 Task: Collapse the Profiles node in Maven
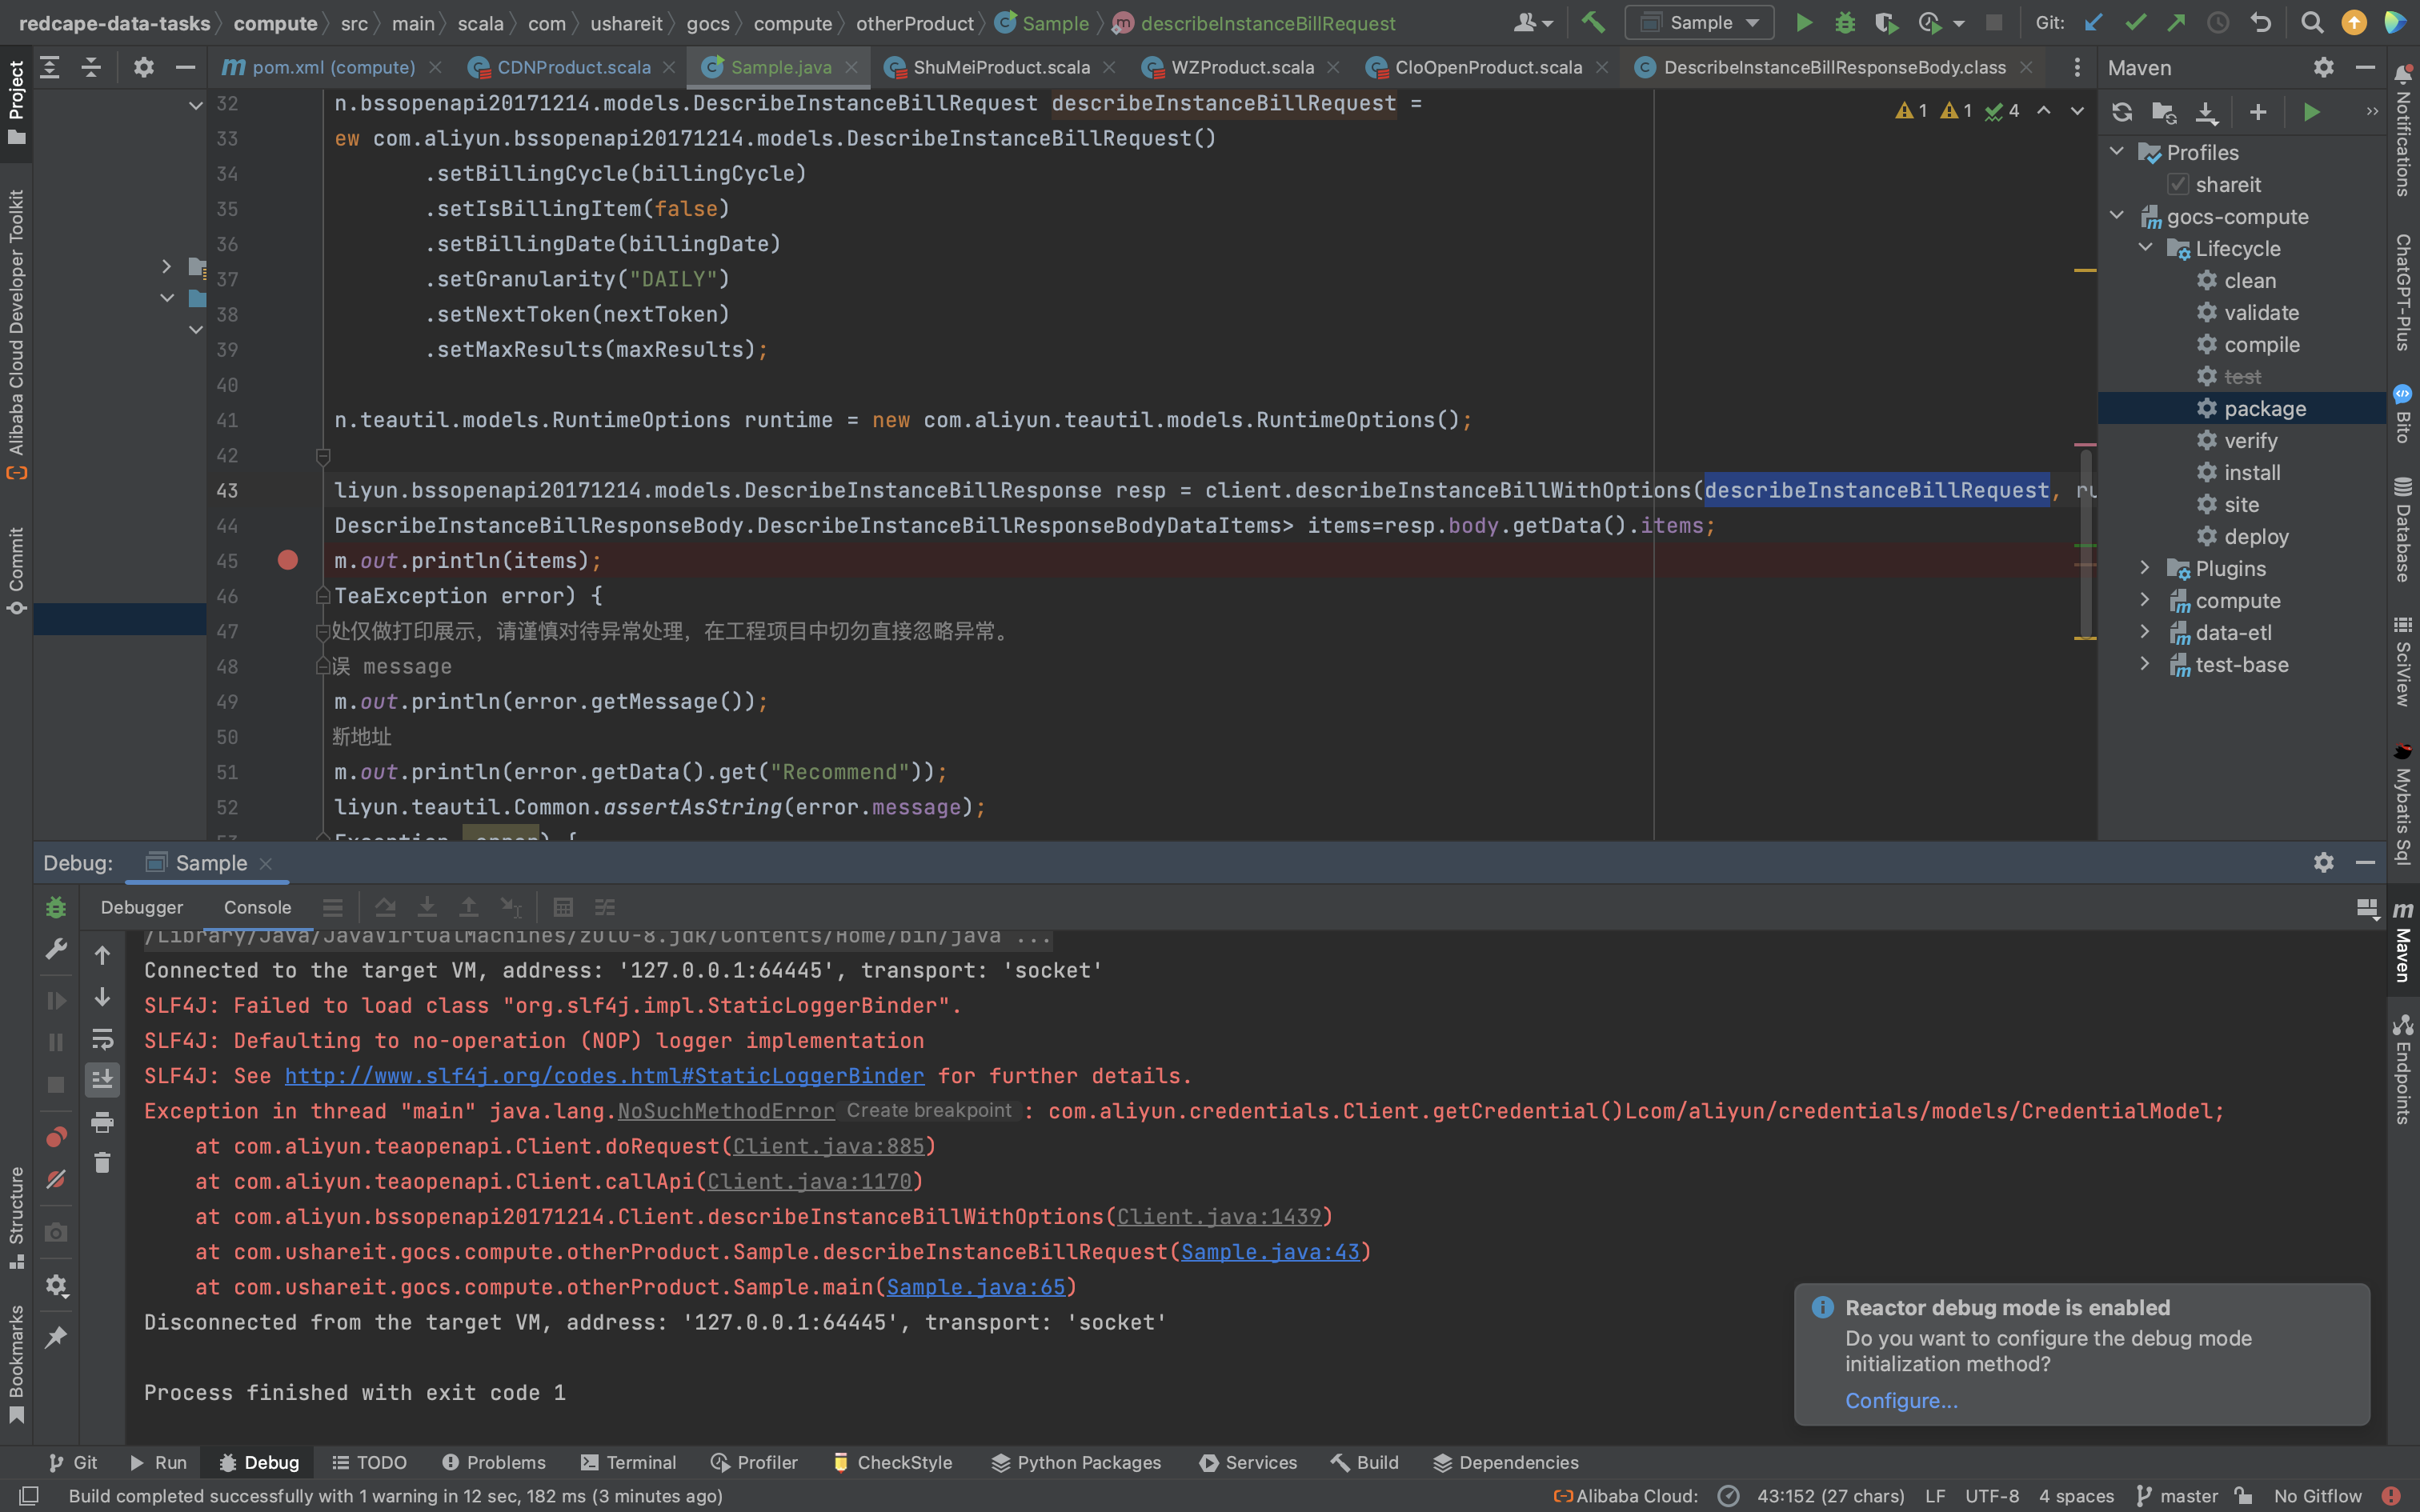[x=2117, y=152]
